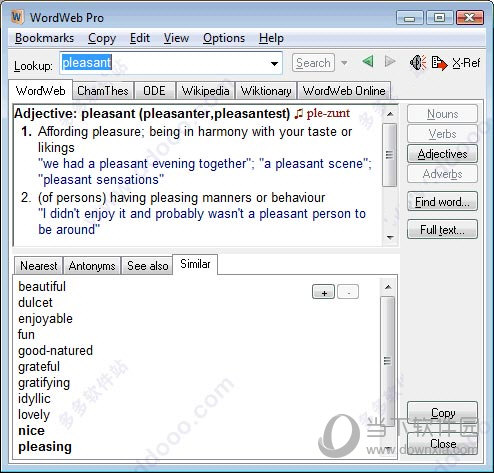The height and width of the screenshot is (473, 494).
Task: Click the definition pane scroll up arrow
Action: click(x=390, y=114)
